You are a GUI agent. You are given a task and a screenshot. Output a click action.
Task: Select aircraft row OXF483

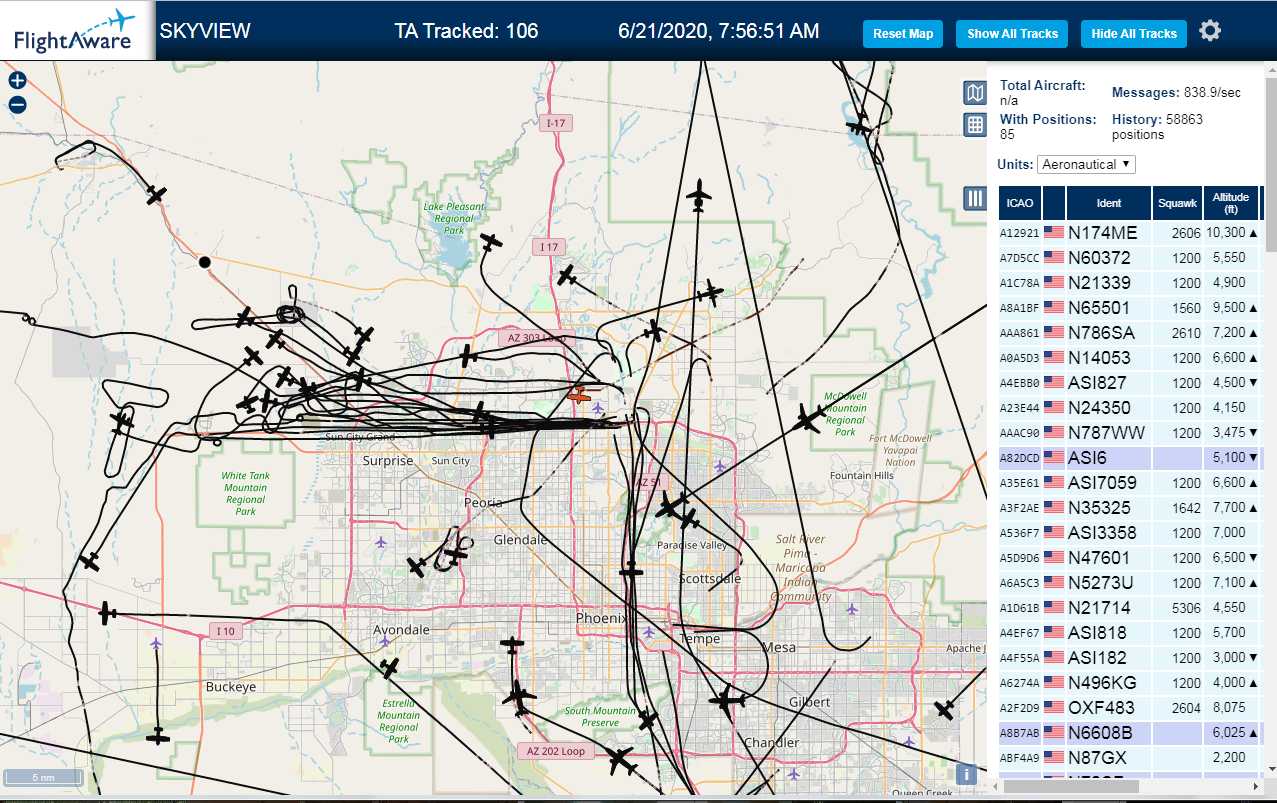[1129, 707]
